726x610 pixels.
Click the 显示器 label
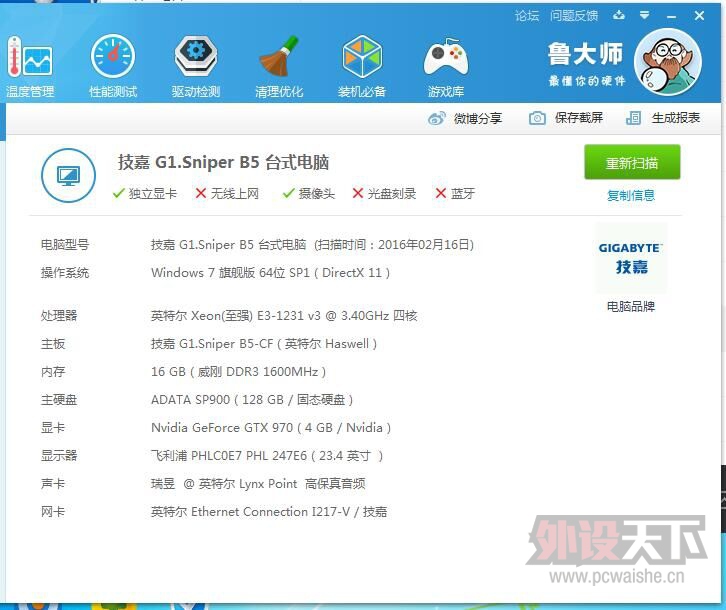(x=59, y=456)
